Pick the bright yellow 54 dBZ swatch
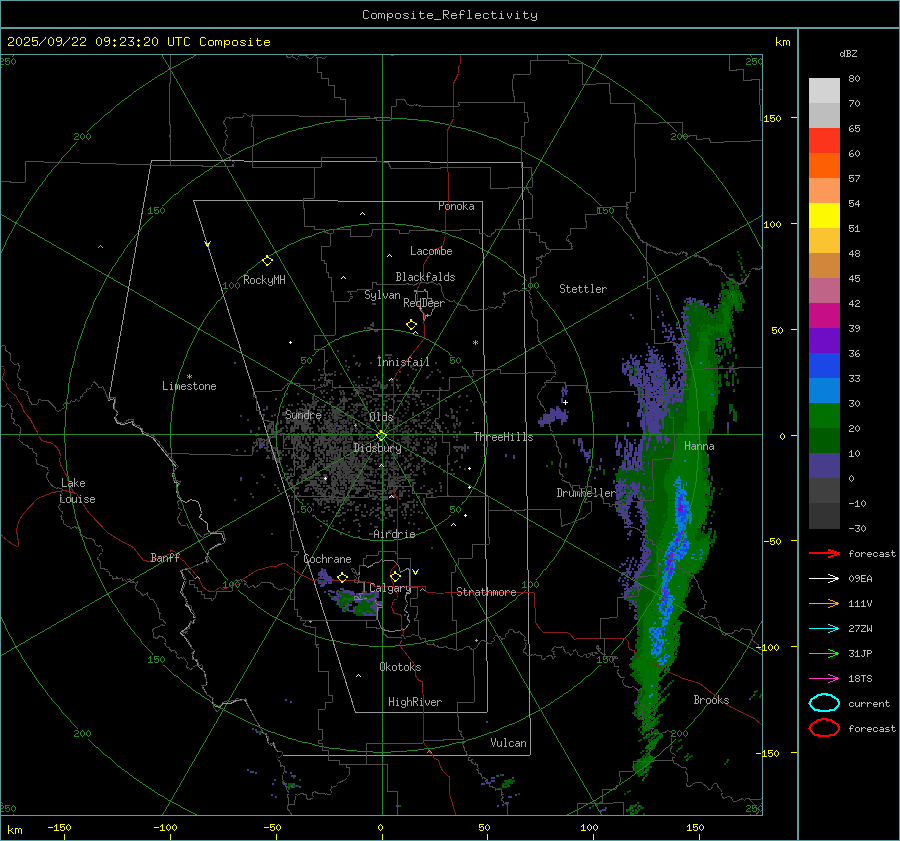The width and height of the screenshot is (900, 841). coord(824,215)
